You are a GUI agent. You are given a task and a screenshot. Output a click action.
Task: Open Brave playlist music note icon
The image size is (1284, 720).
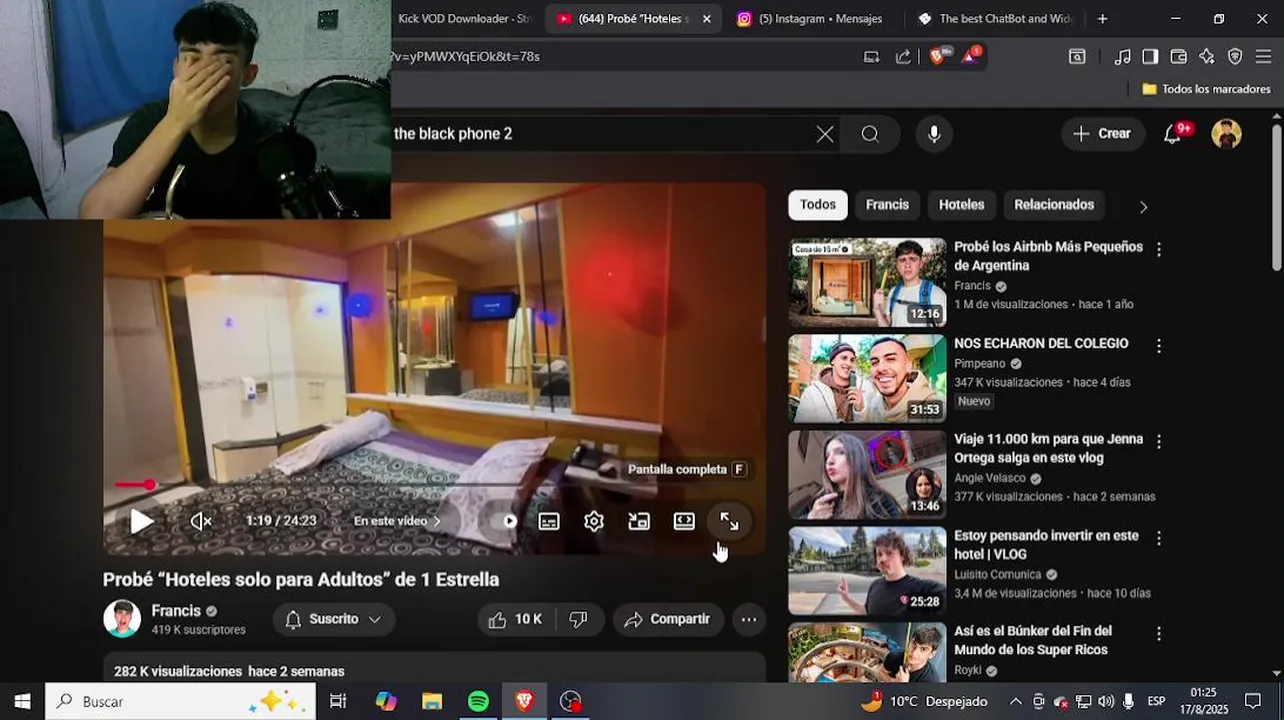click(1123, 57)
